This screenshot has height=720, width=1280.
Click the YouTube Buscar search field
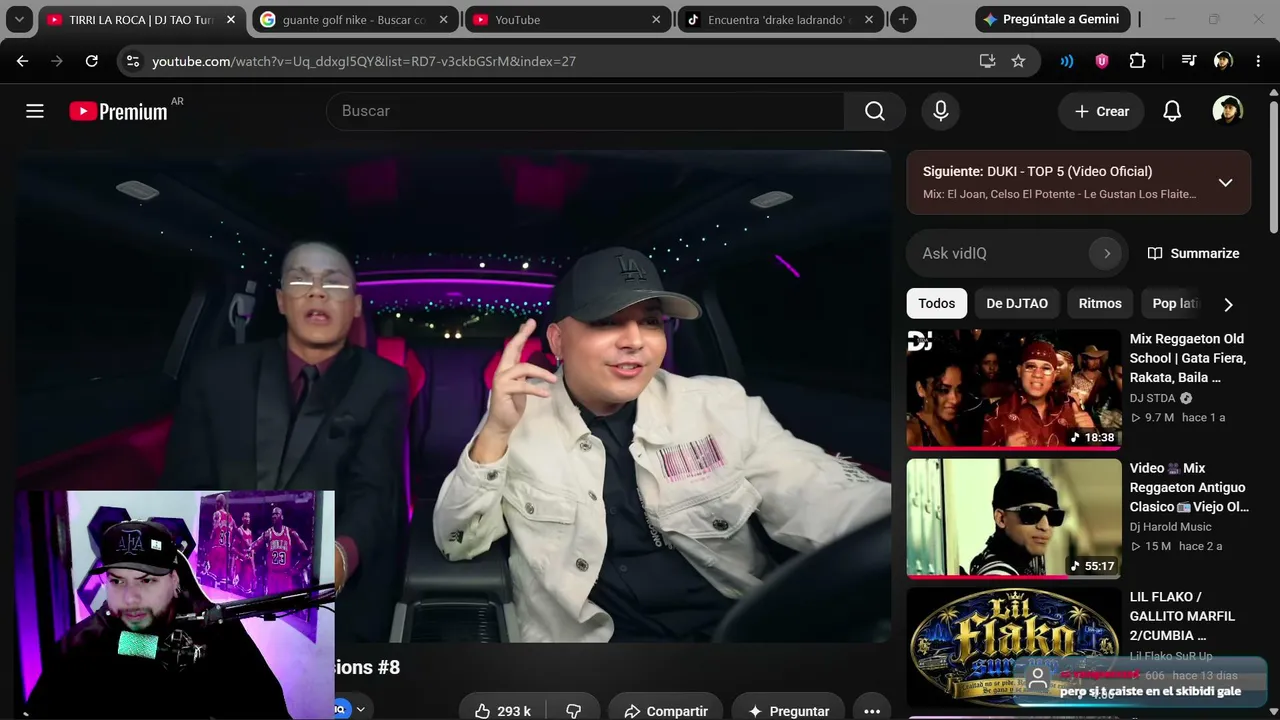point(585,111)
